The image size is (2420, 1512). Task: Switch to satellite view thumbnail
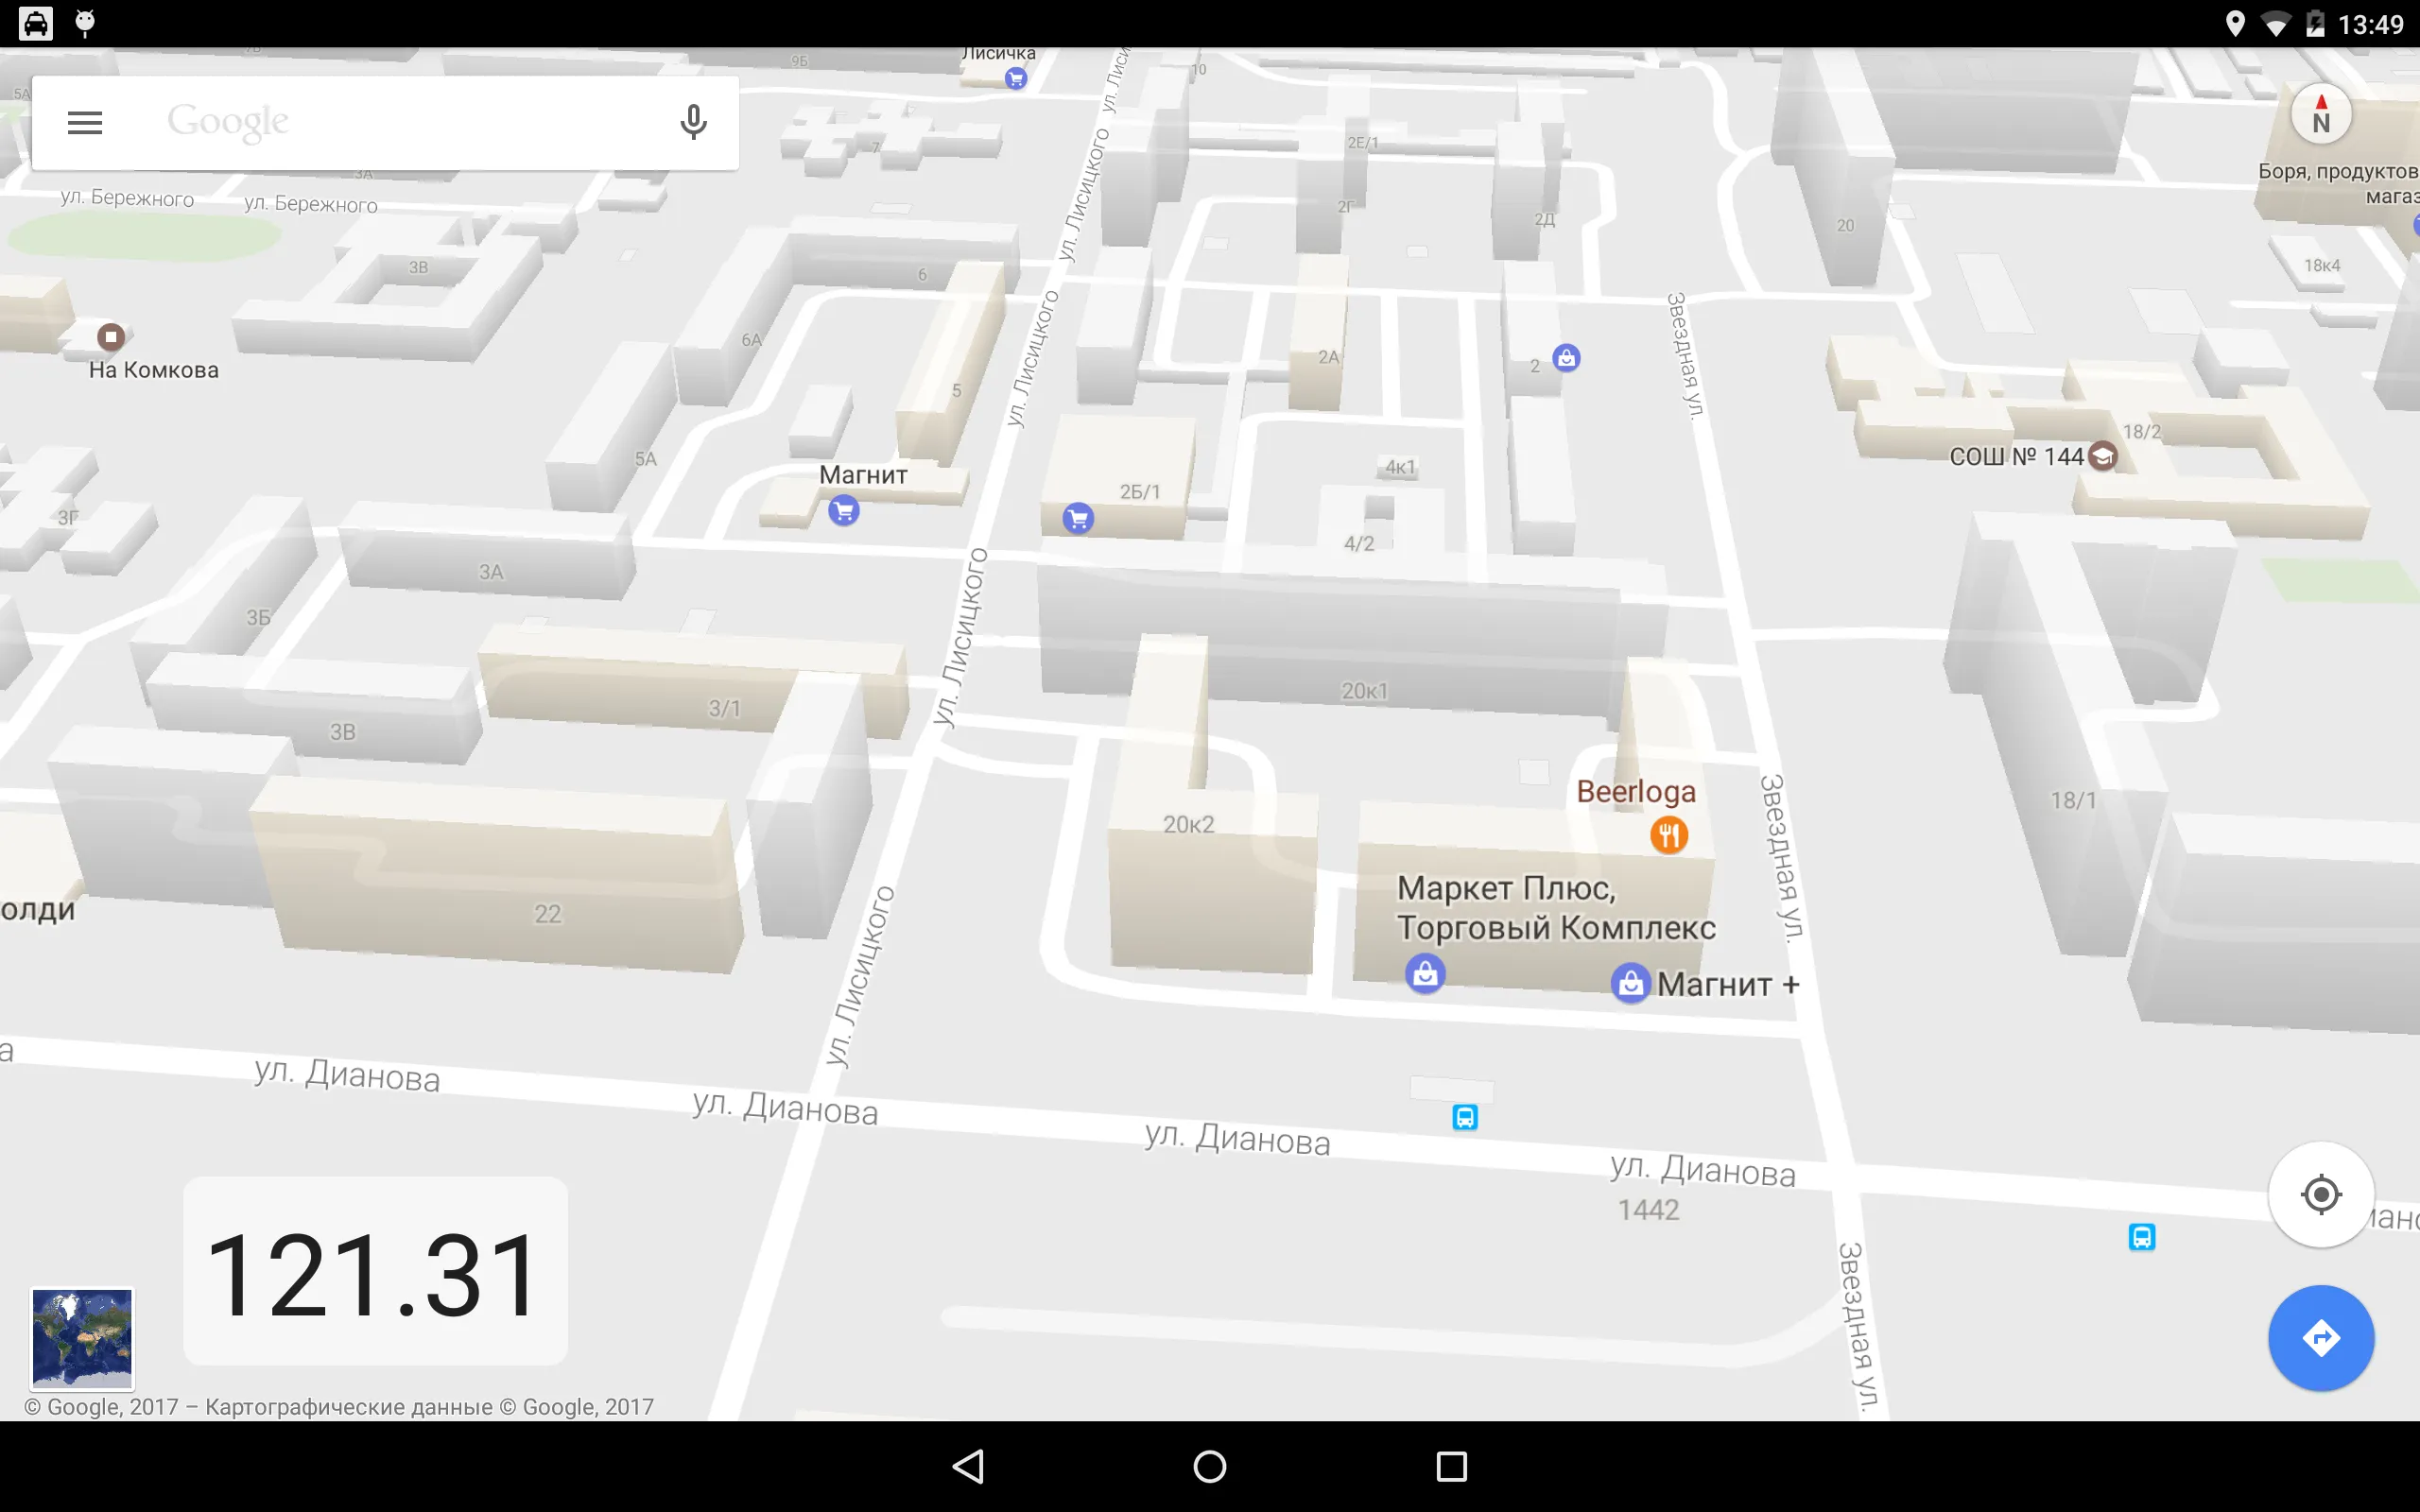(82, 1338)
